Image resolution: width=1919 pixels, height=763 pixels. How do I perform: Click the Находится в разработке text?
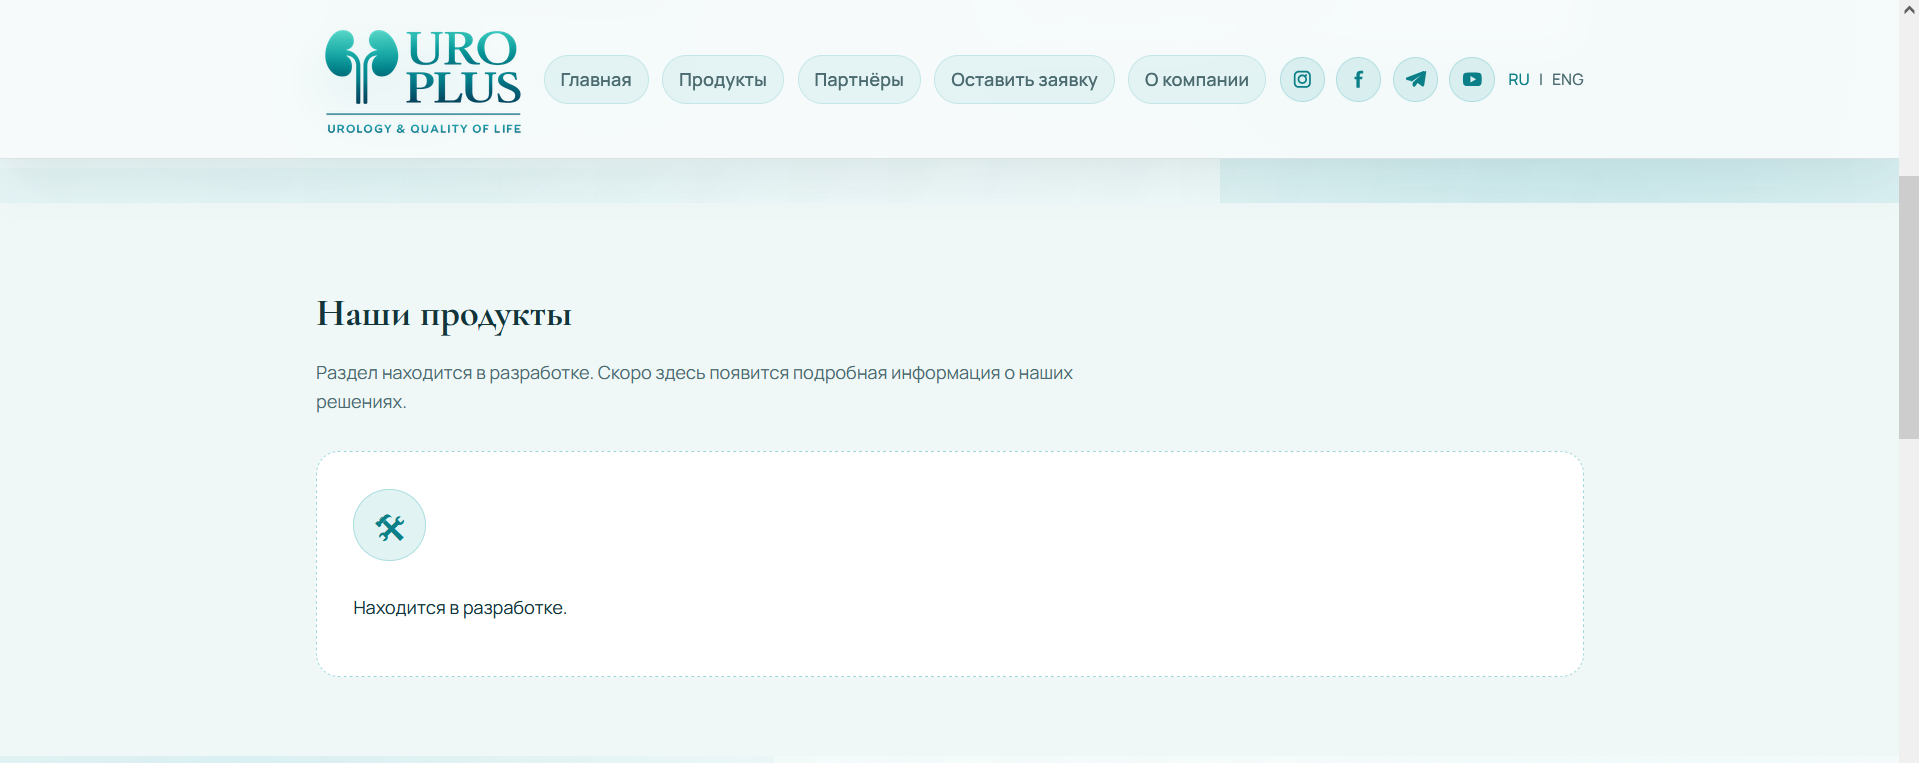tap(460, 608)
